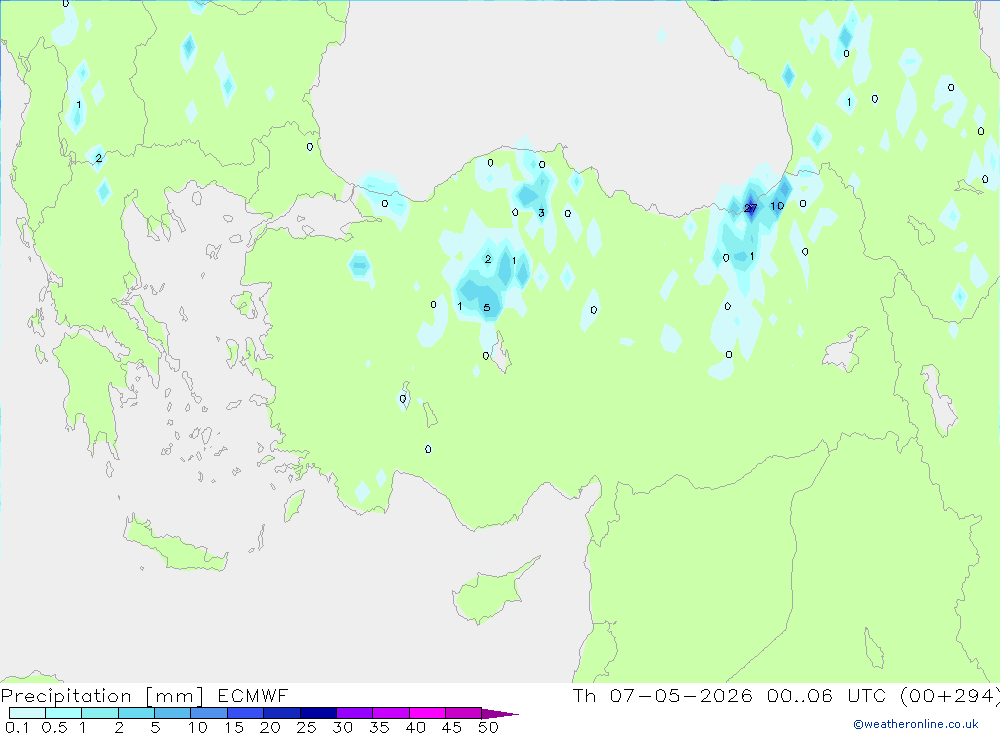
Task: Click the '50' legend scale label
Action: click(x=488, y=727)
